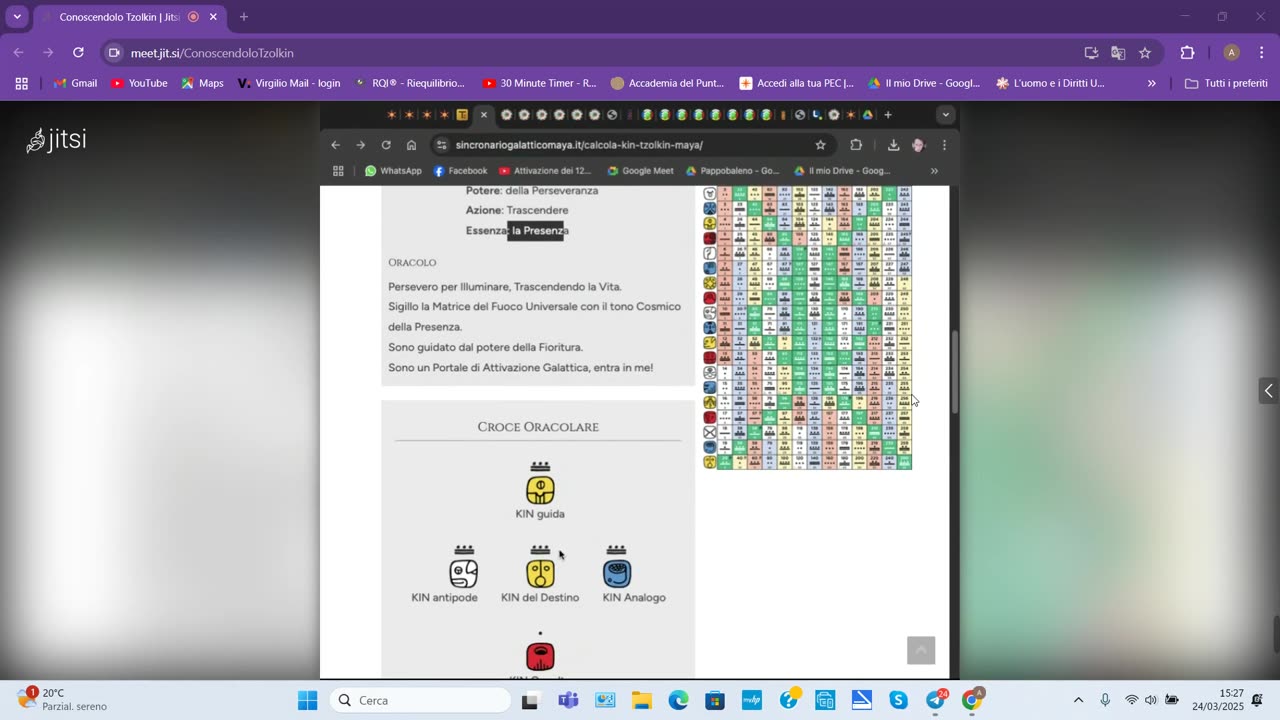Screen dimensions: 1280x720
Task: Open Telegram from the taskbar
Action: click(x=935, y=700)
